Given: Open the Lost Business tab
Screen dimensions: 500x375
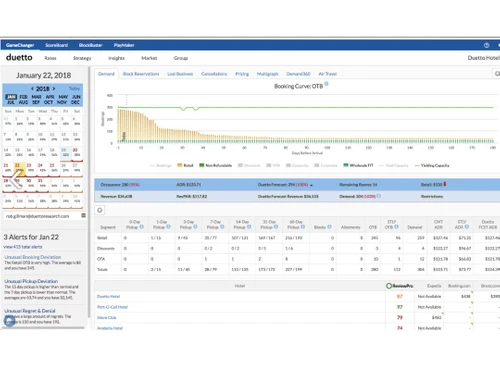Looking at the screenshot, I should pyautogui.click(x=180, y=74).
